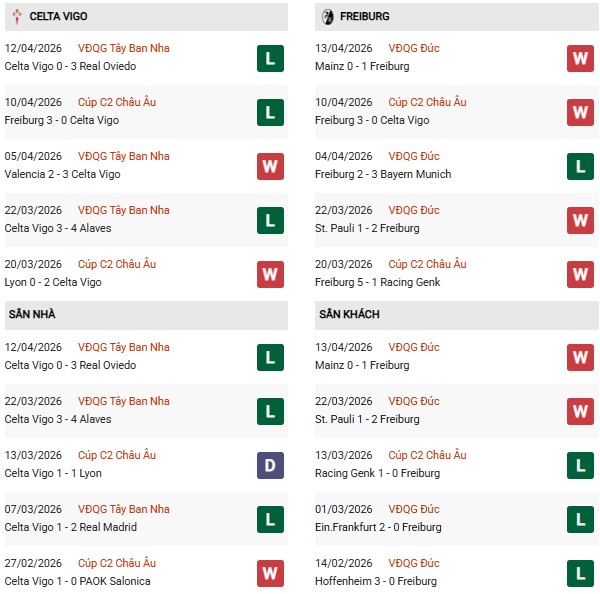This screenshot has width=600, height=594.
Task: Open the CELTA VIGO team header
Action: [62, 17]
